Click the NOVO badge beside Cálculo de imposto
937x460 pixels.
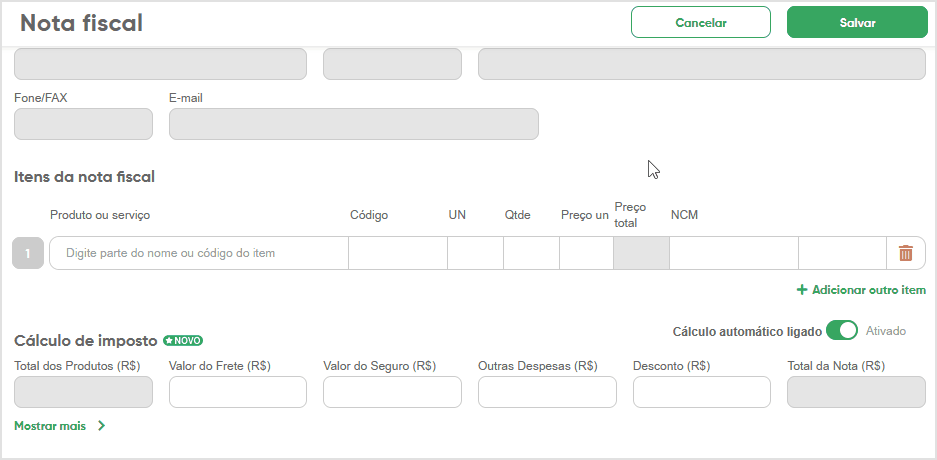183,341
